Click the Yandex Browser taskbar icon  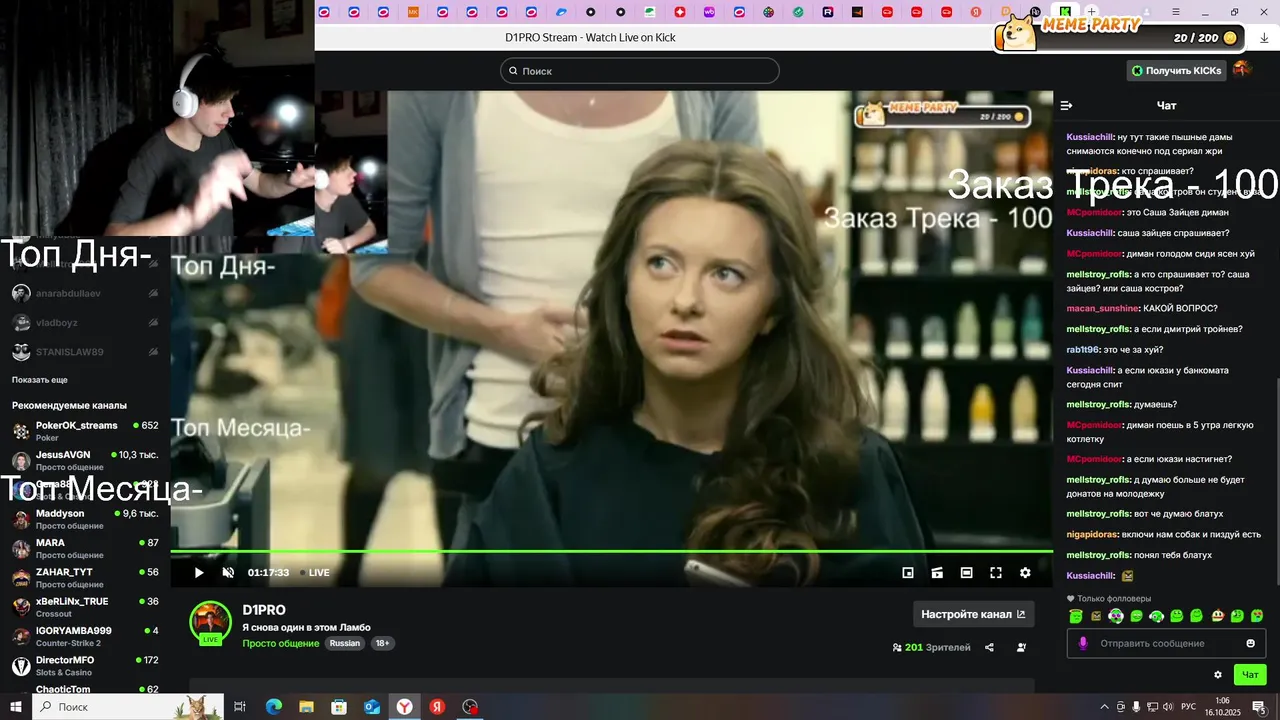(404, 706)
